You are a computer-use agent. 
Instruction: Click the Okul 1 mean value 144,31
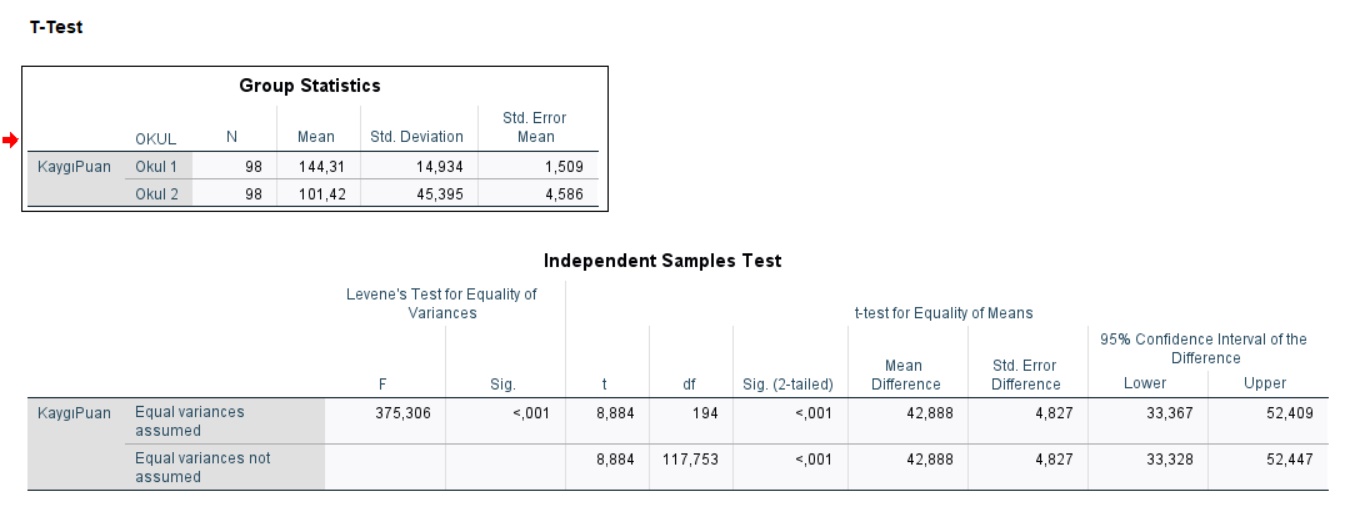[322, 167]
